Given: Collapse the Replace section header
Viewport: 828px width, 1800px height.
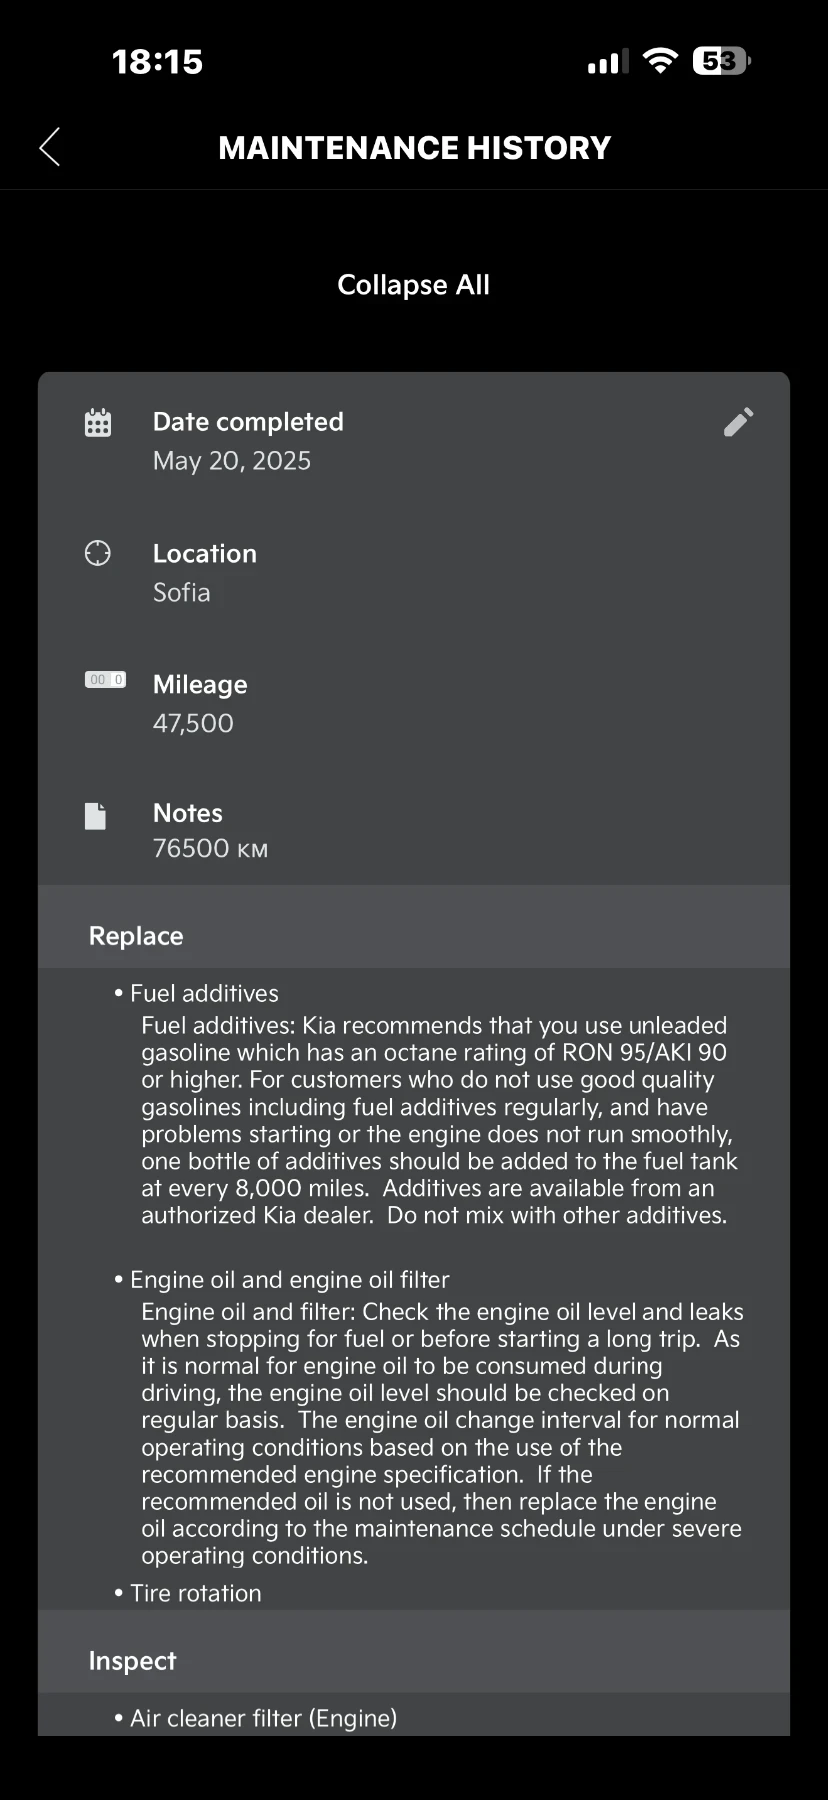Looking at the screenshot, I should 414,936.
